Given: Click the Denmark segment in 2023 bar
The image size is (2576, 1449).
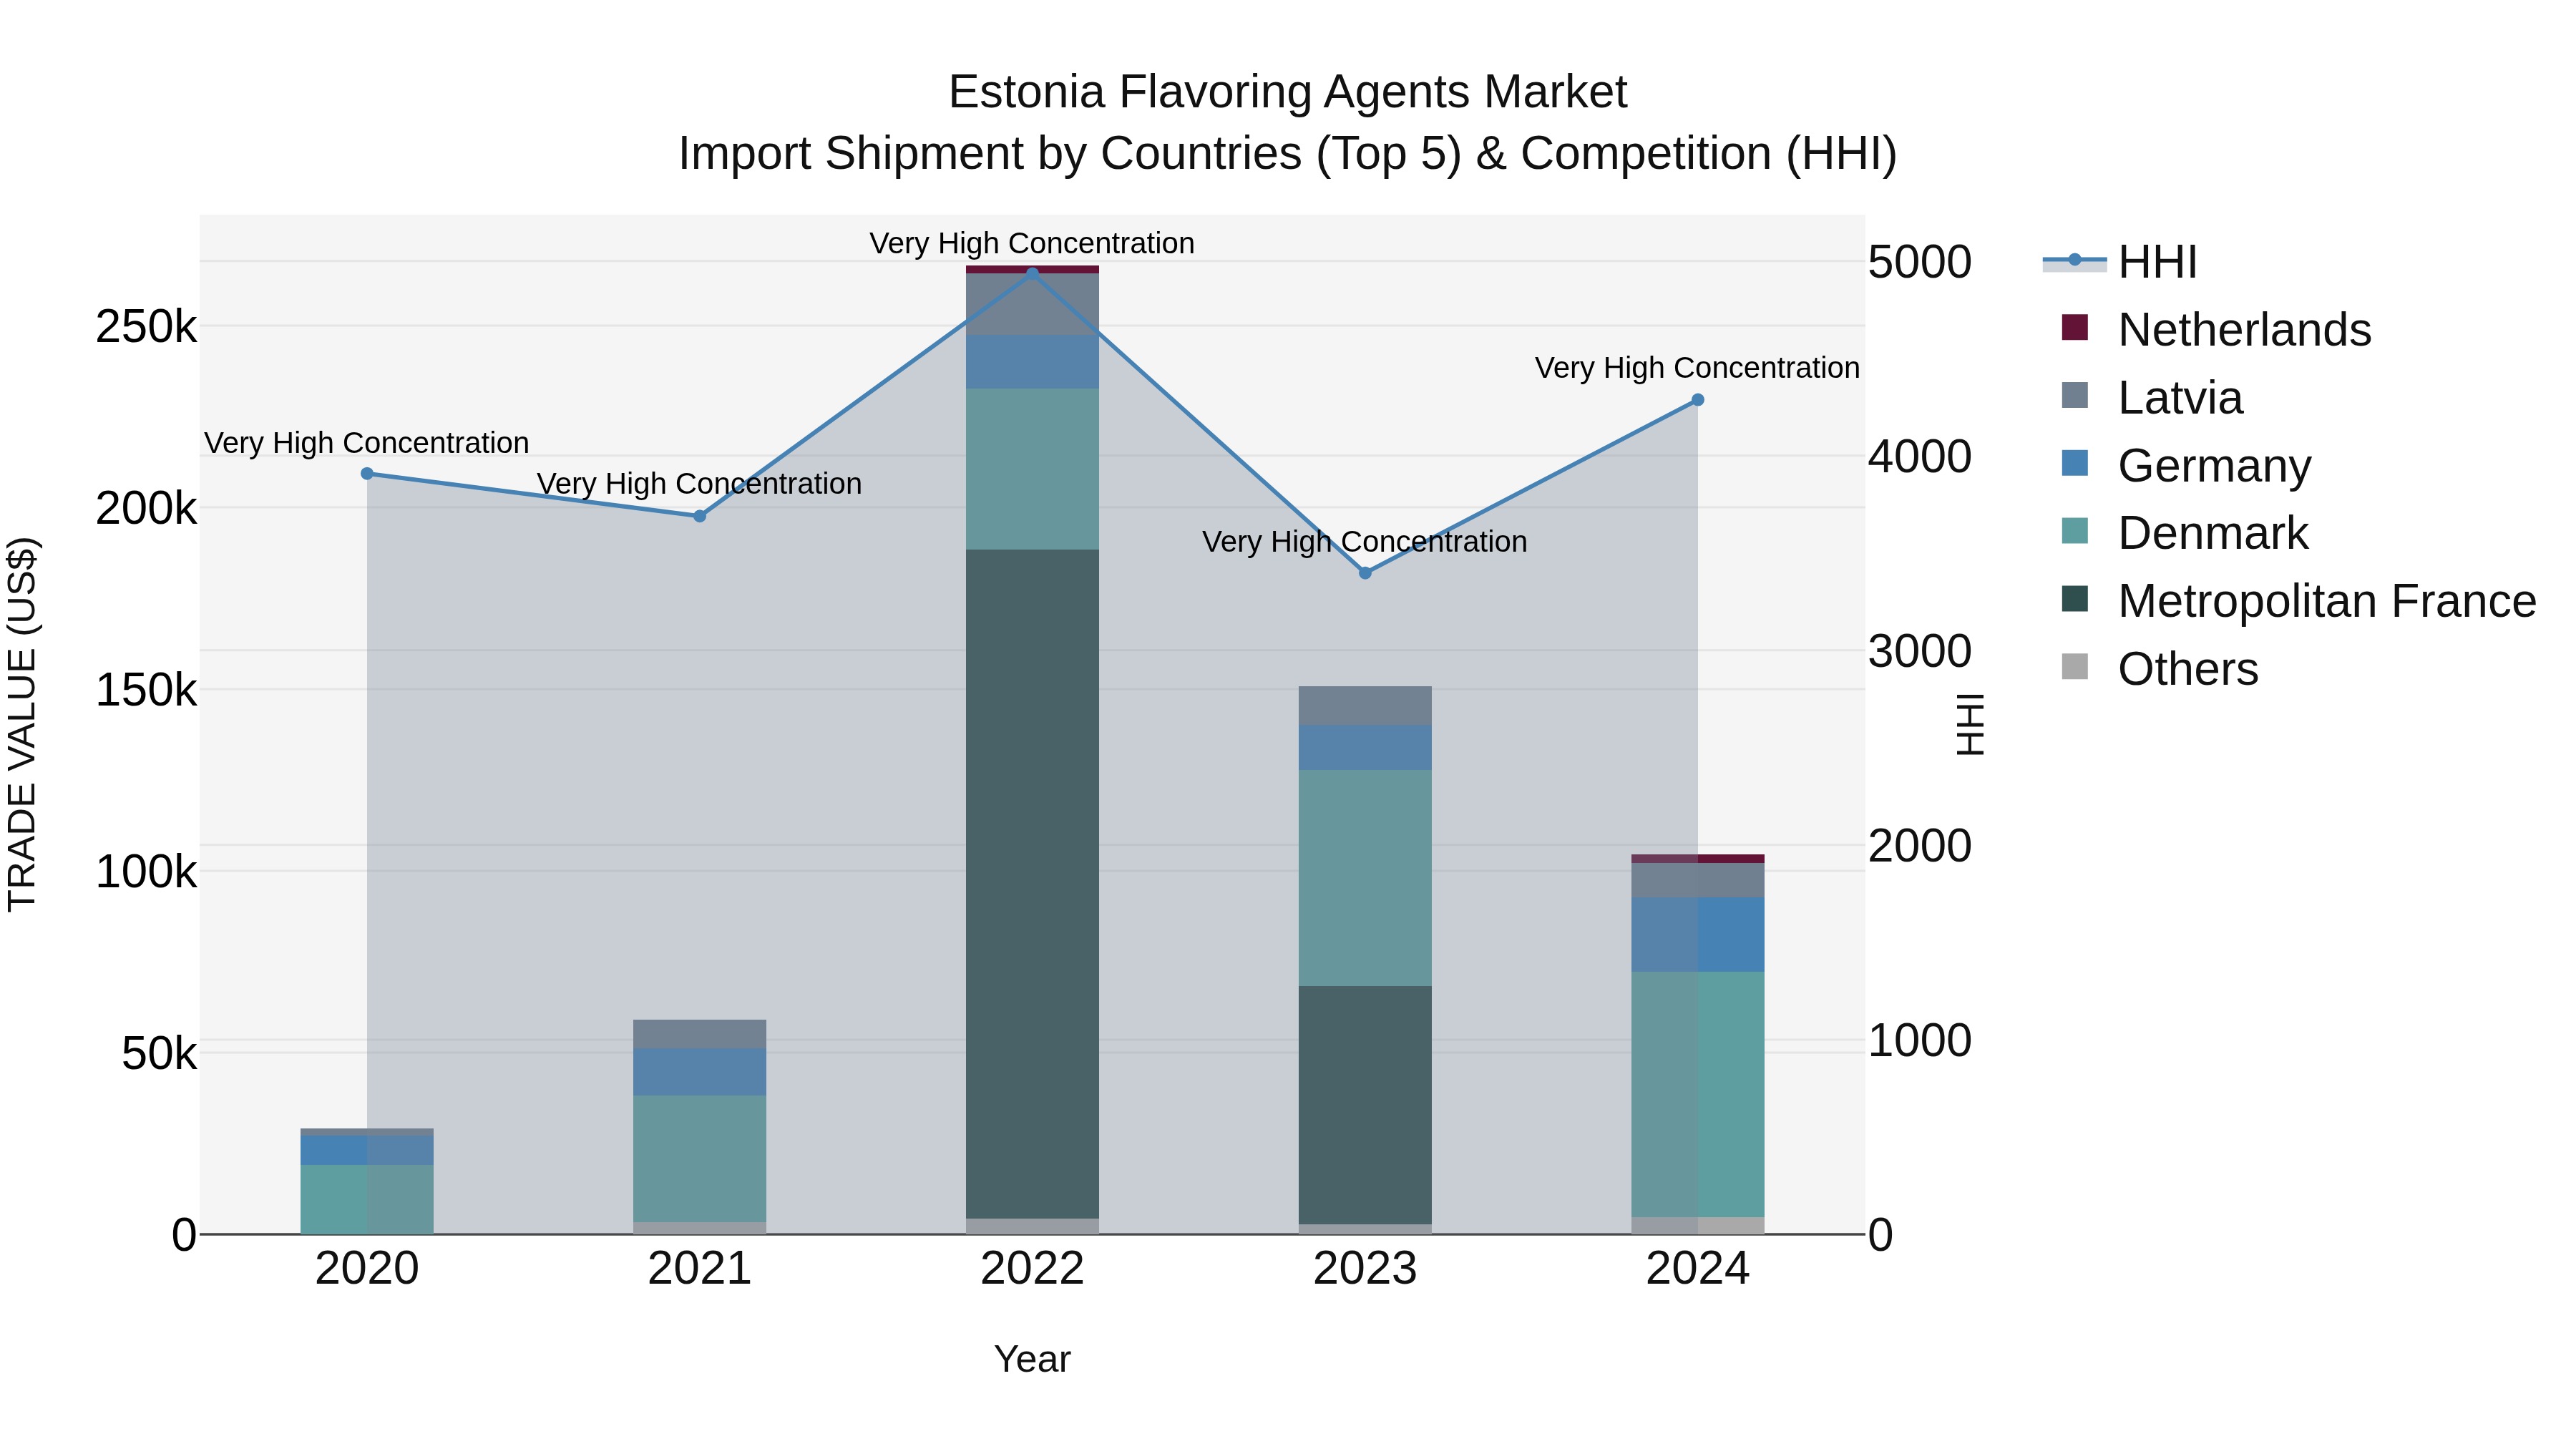Looking at the screenshot, I should click(1365, 878).
